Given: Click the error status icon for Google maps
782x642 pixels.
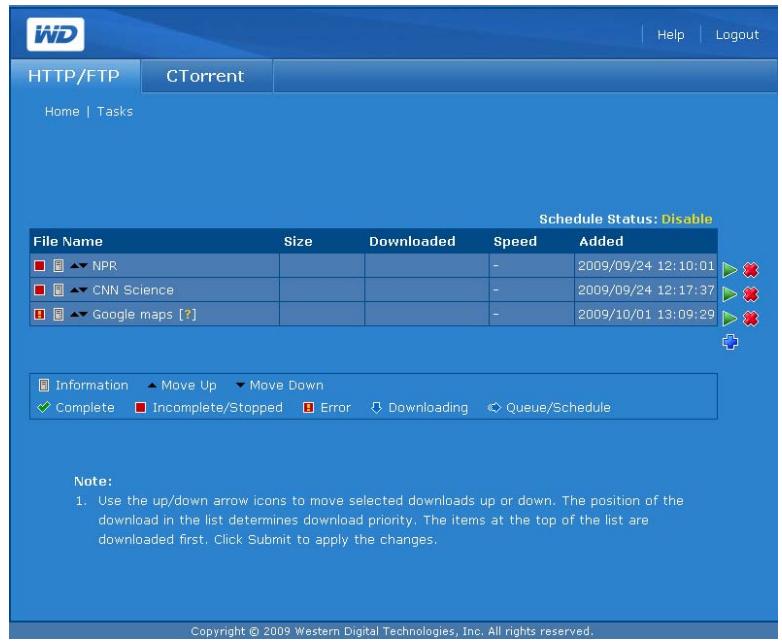Looking at the screenshot, I should tap(39, 314).
